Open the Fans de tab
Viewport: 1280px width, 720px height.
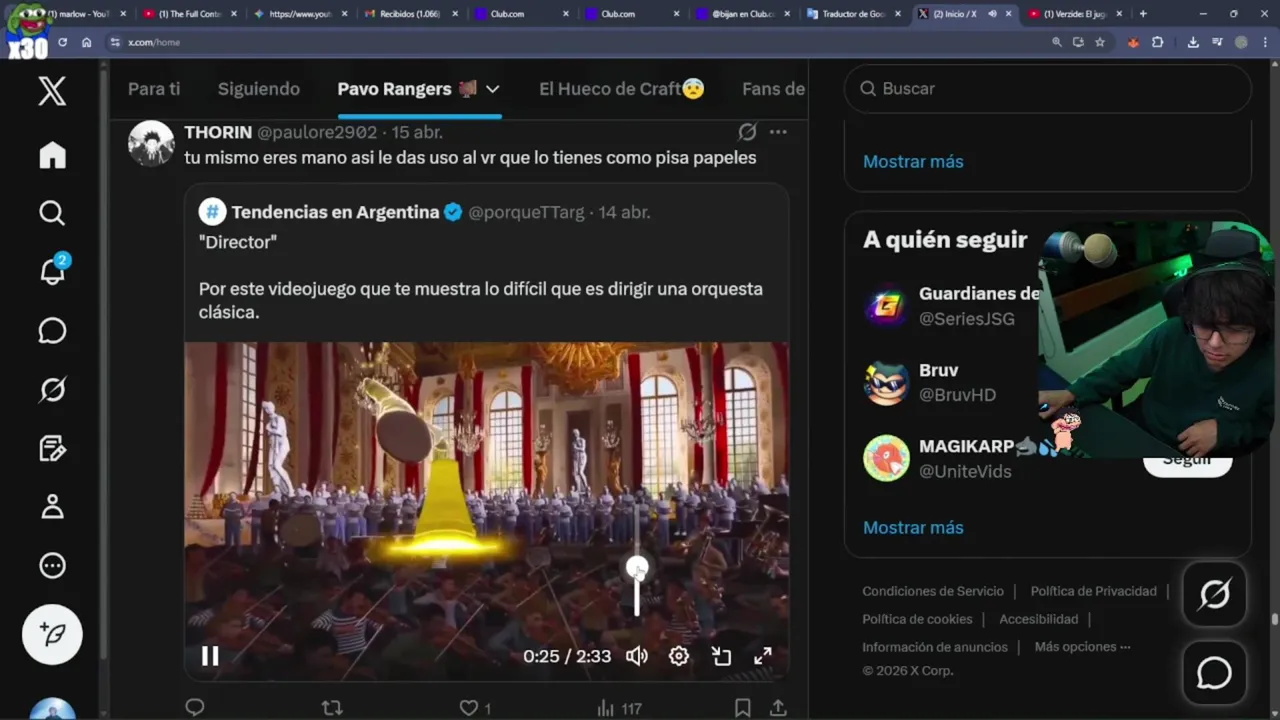click(773, 89)
